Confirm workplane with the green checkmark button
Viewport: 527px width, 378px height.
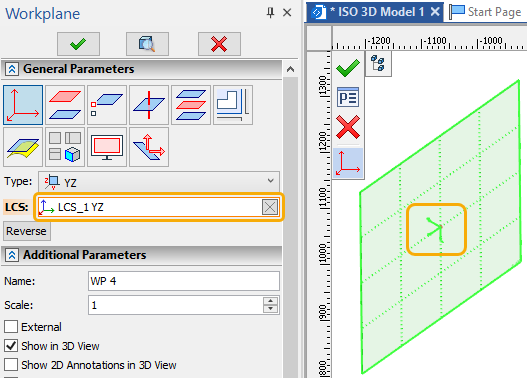[78, 44]
